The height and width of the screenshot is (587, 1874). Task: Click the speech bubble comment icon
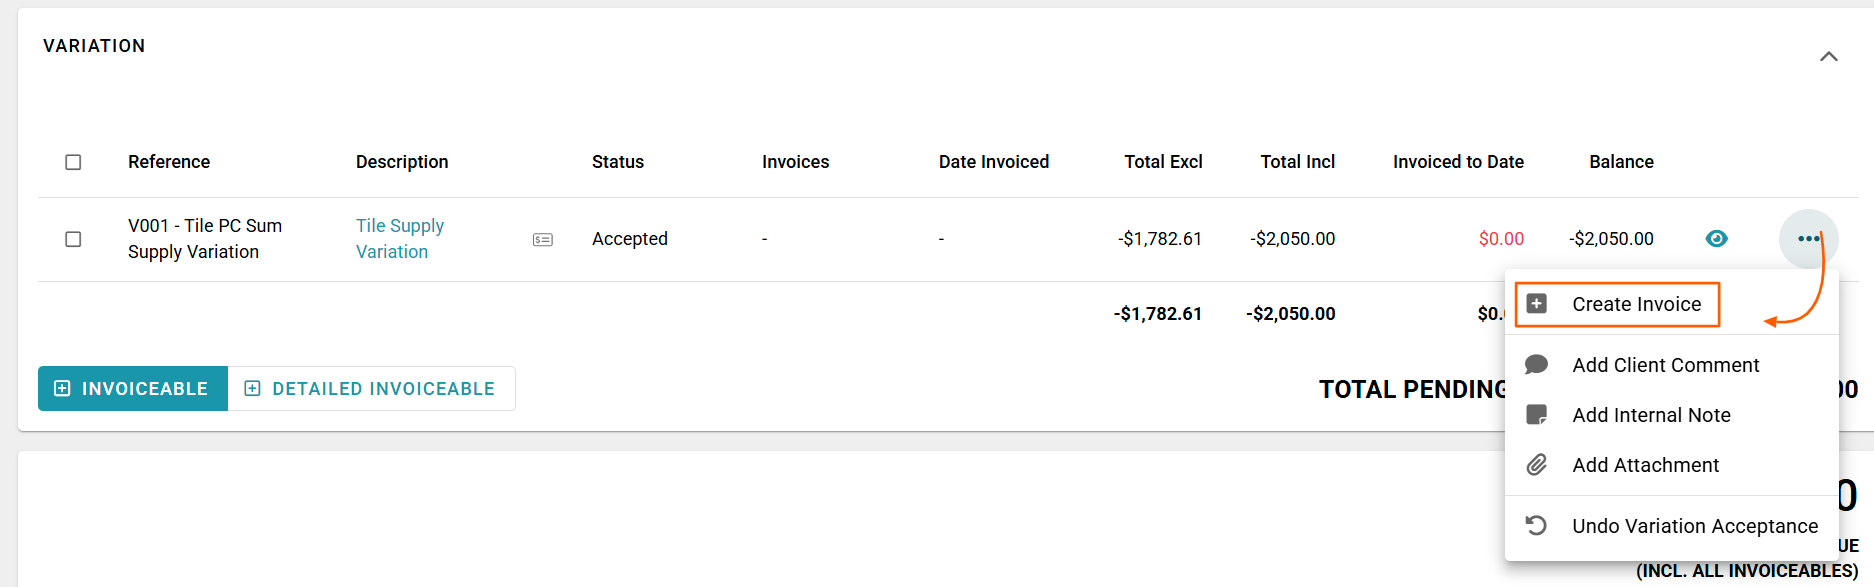tap(1537, 365)
